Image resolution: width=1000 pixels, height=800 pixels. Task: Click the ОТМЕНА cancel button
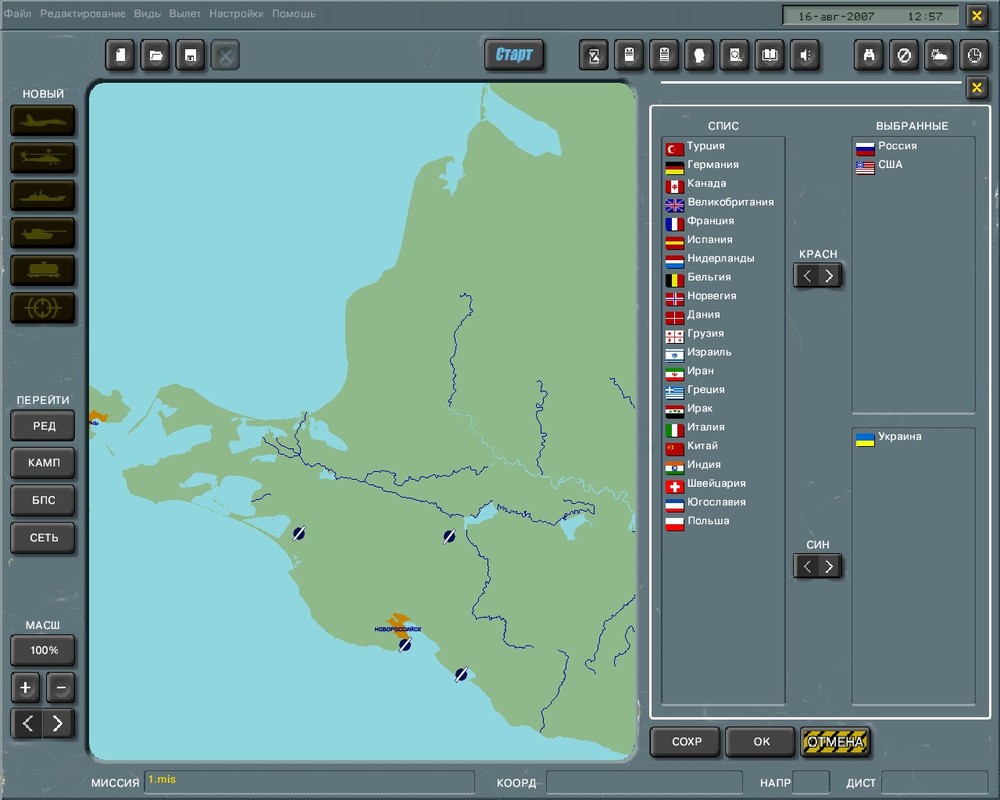pos(835,742)
